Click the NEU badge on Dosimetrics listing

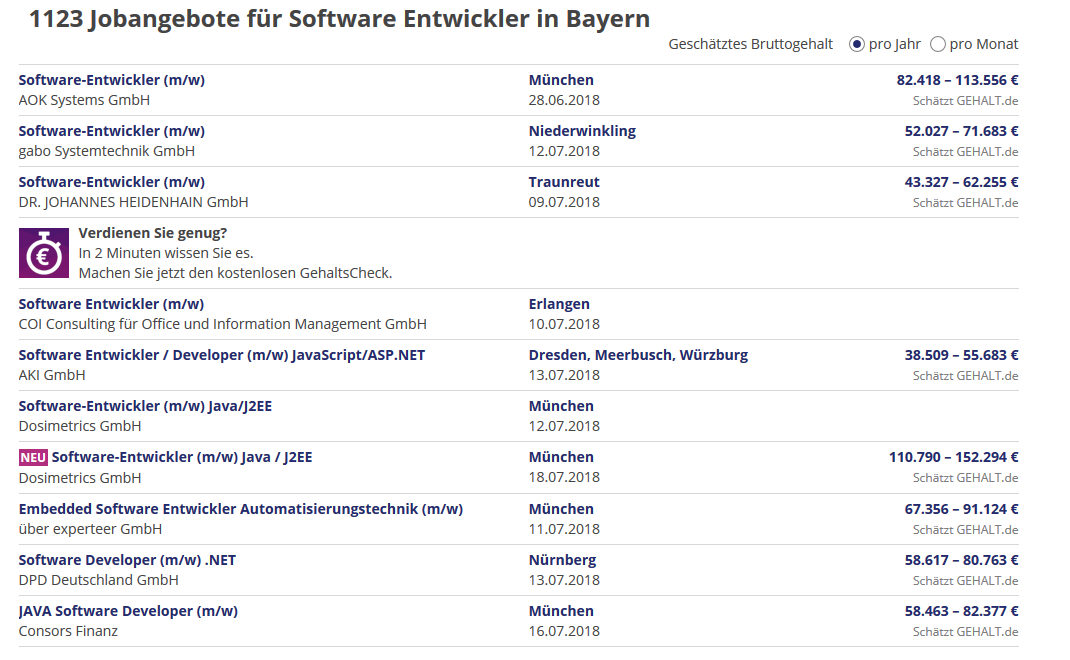[33, 458]
